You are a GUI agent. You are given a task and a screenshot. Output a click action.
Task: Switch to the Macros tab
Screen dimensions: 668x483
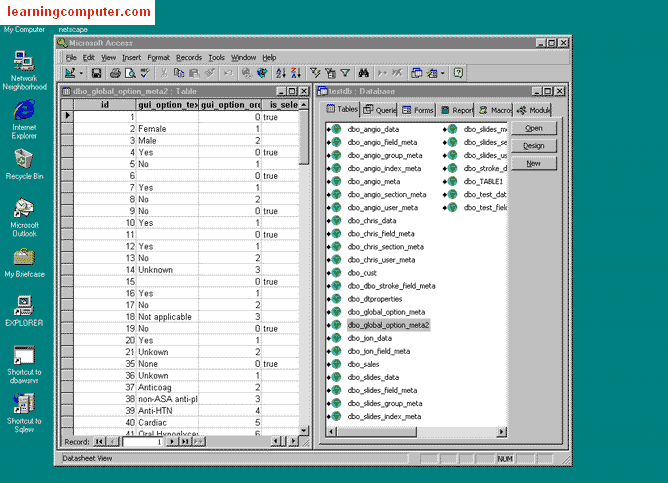click(x=494, y=110)
